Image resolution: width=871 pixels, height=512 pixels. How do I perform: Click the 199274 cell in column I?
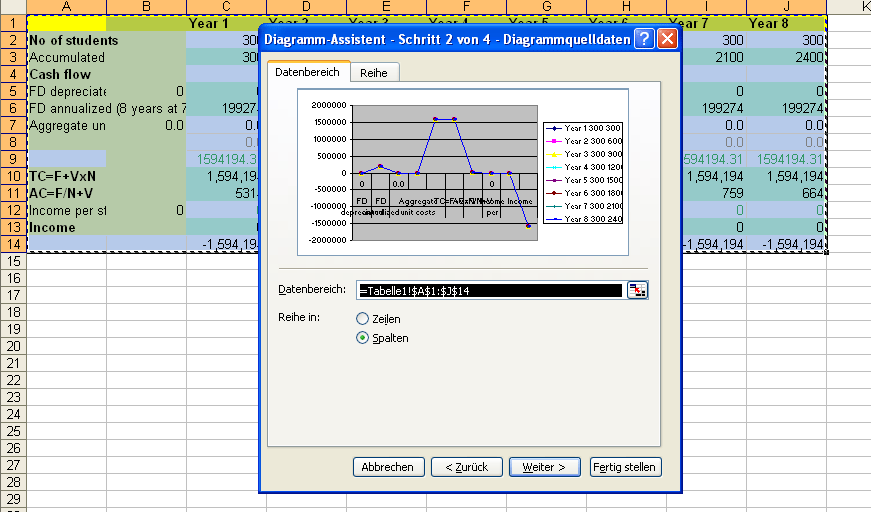[714, 108]
